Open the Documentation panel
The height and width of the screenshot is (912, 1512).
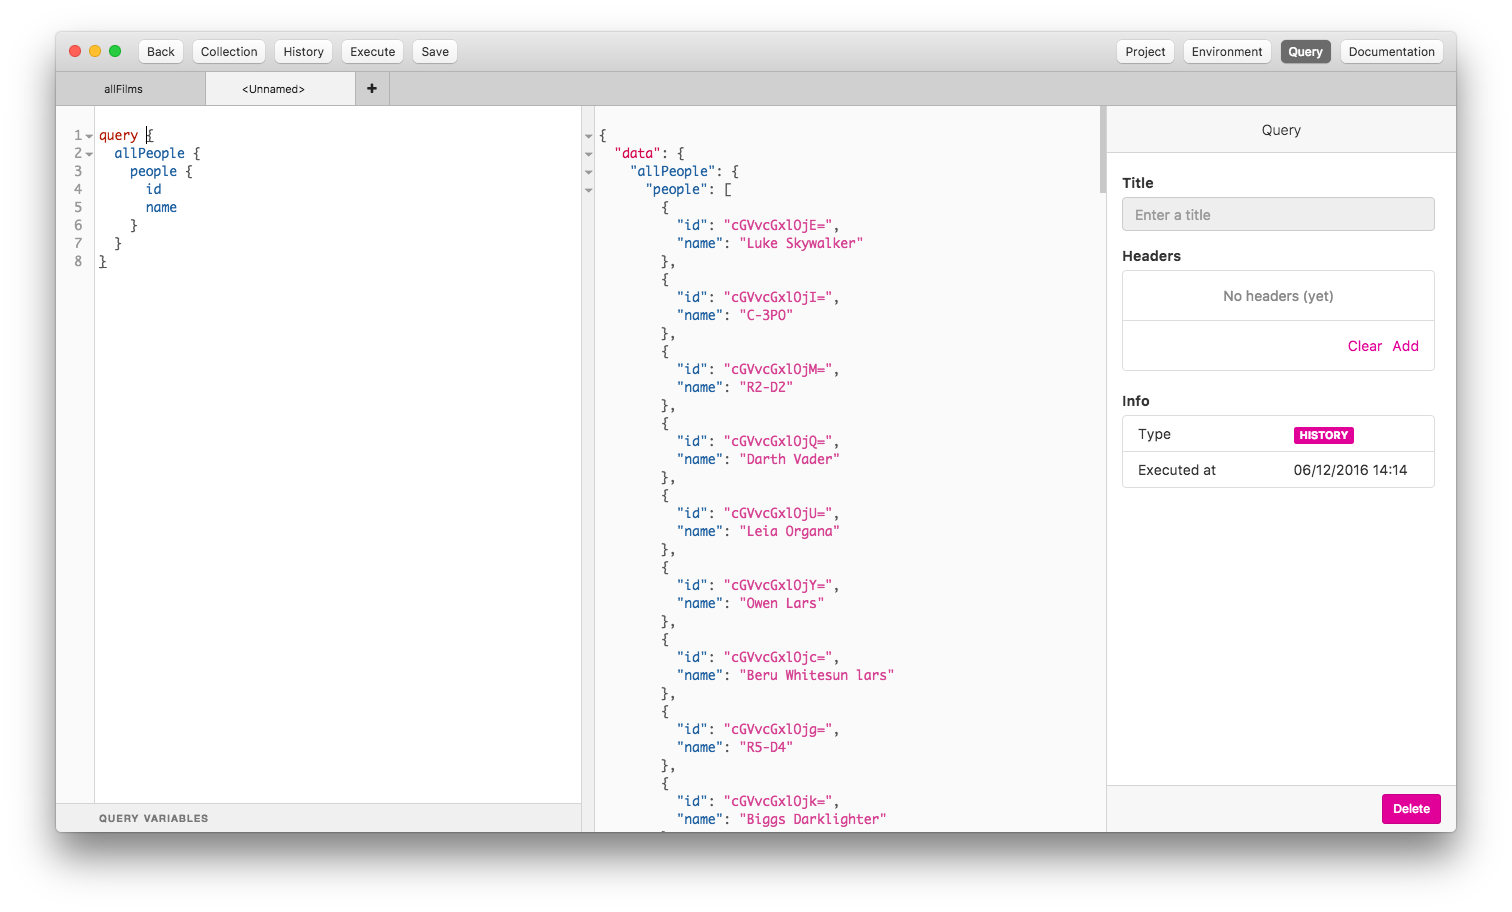(1391, 51)
